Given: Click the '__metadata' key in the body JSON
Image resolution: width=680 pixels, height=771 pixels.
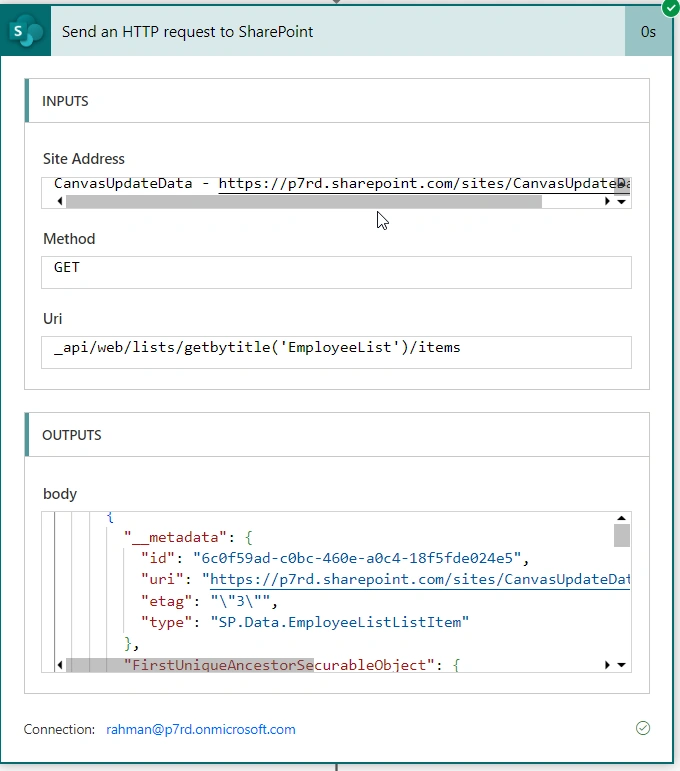Looking at the screenshot, I should point(175,537).
